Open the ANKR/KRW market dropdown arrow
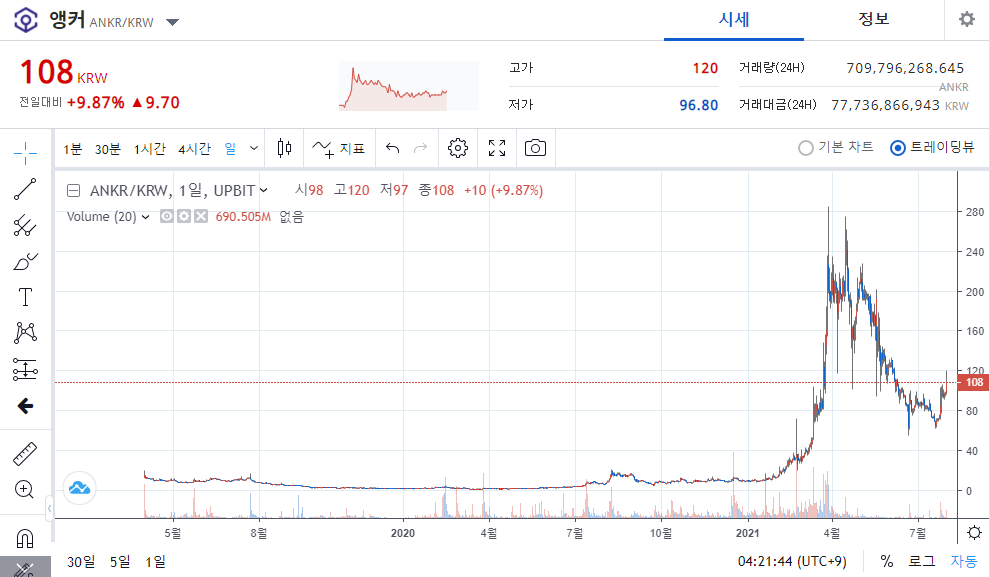990x577 pixels. (172, 23)
